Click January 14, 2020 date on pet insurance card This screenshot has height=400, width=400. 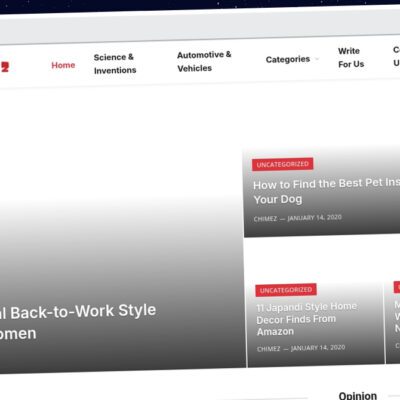pos(314,218)
